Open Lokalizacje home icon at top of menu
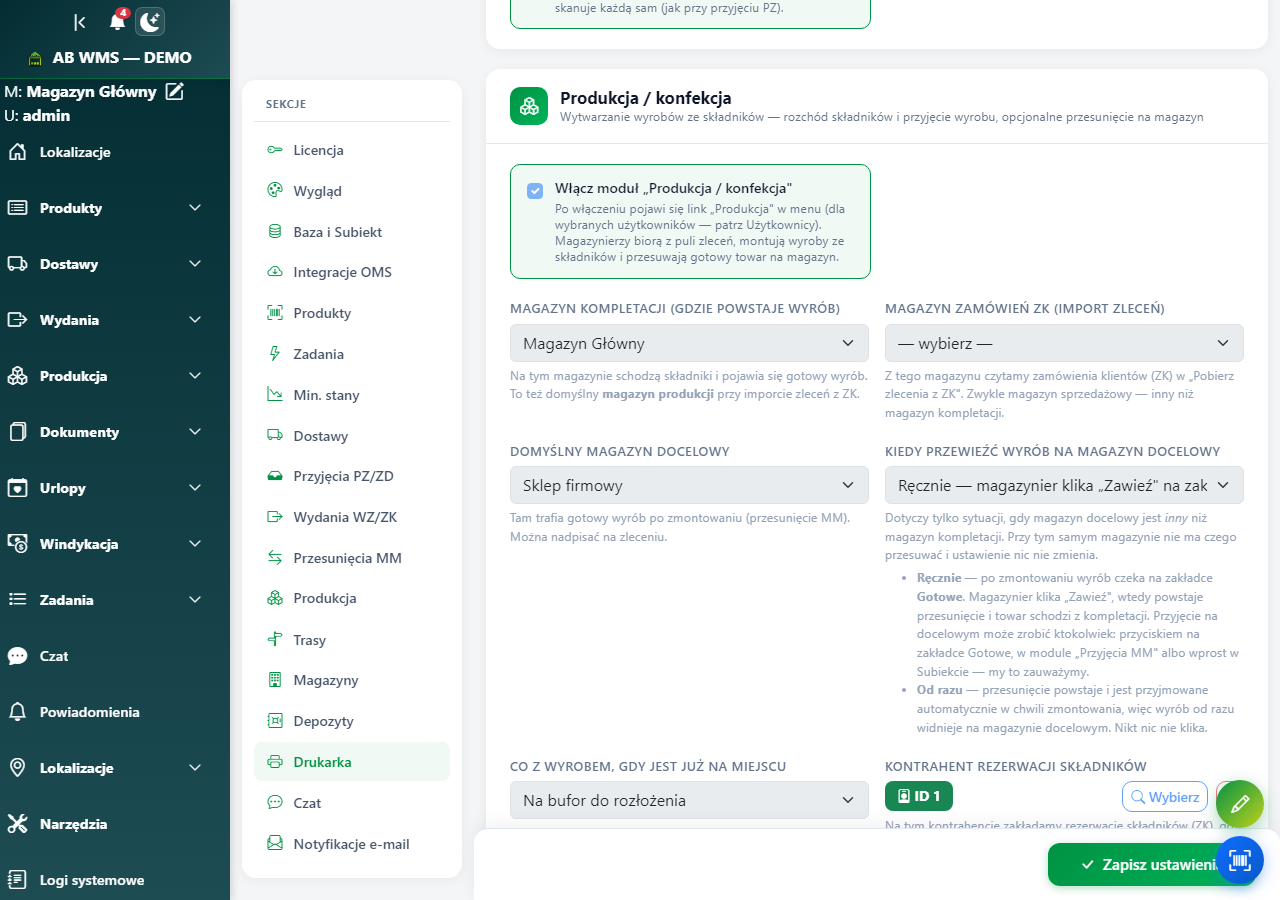Image resolution: width=1280 pixels, height=900 pixels. 18,152
